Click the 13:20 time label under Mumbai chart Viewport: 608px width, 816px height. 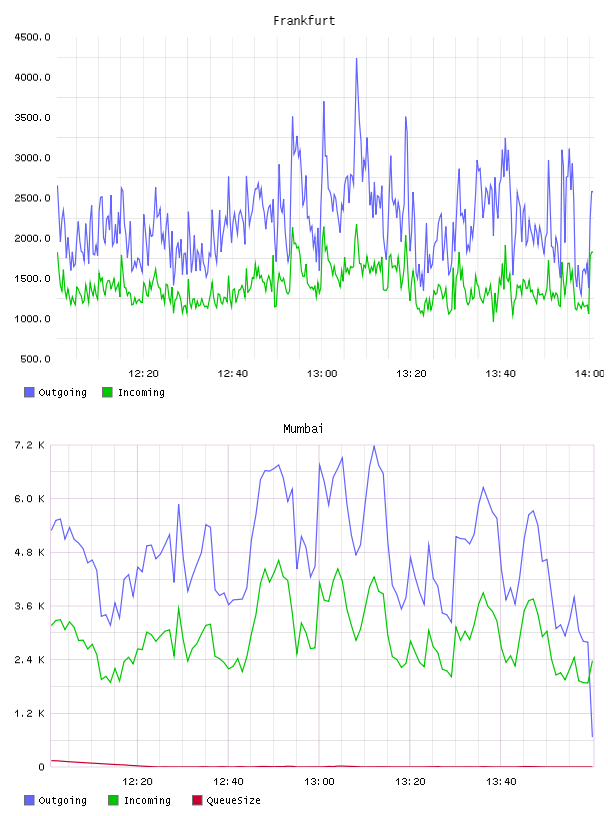click(x=410, y=781)
